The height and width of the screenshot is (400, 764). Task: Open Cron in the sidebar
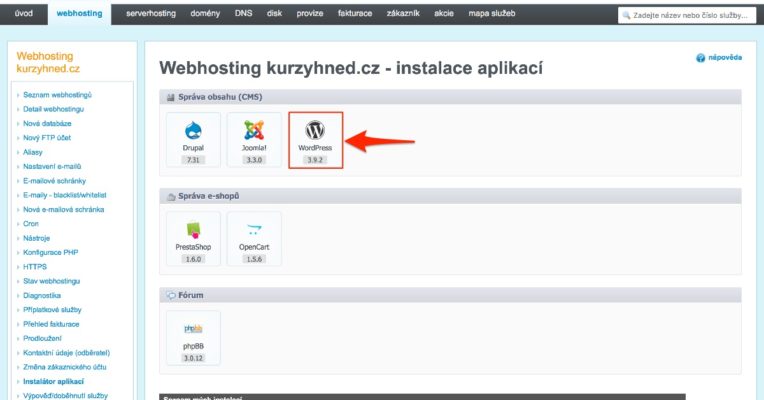tap(31, 224)
